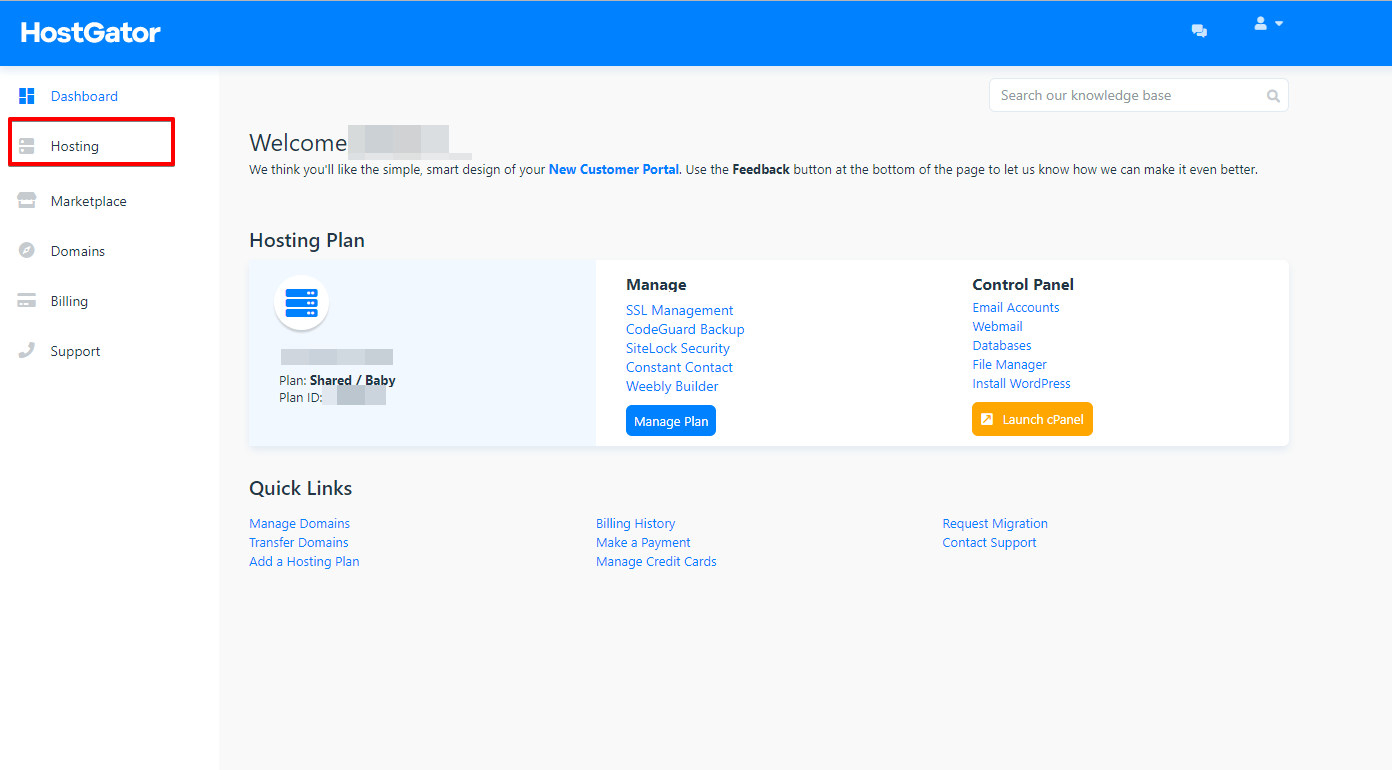Go to Marketplace in the sidebar
The image size is (1392, 770).
click(88, 201)
